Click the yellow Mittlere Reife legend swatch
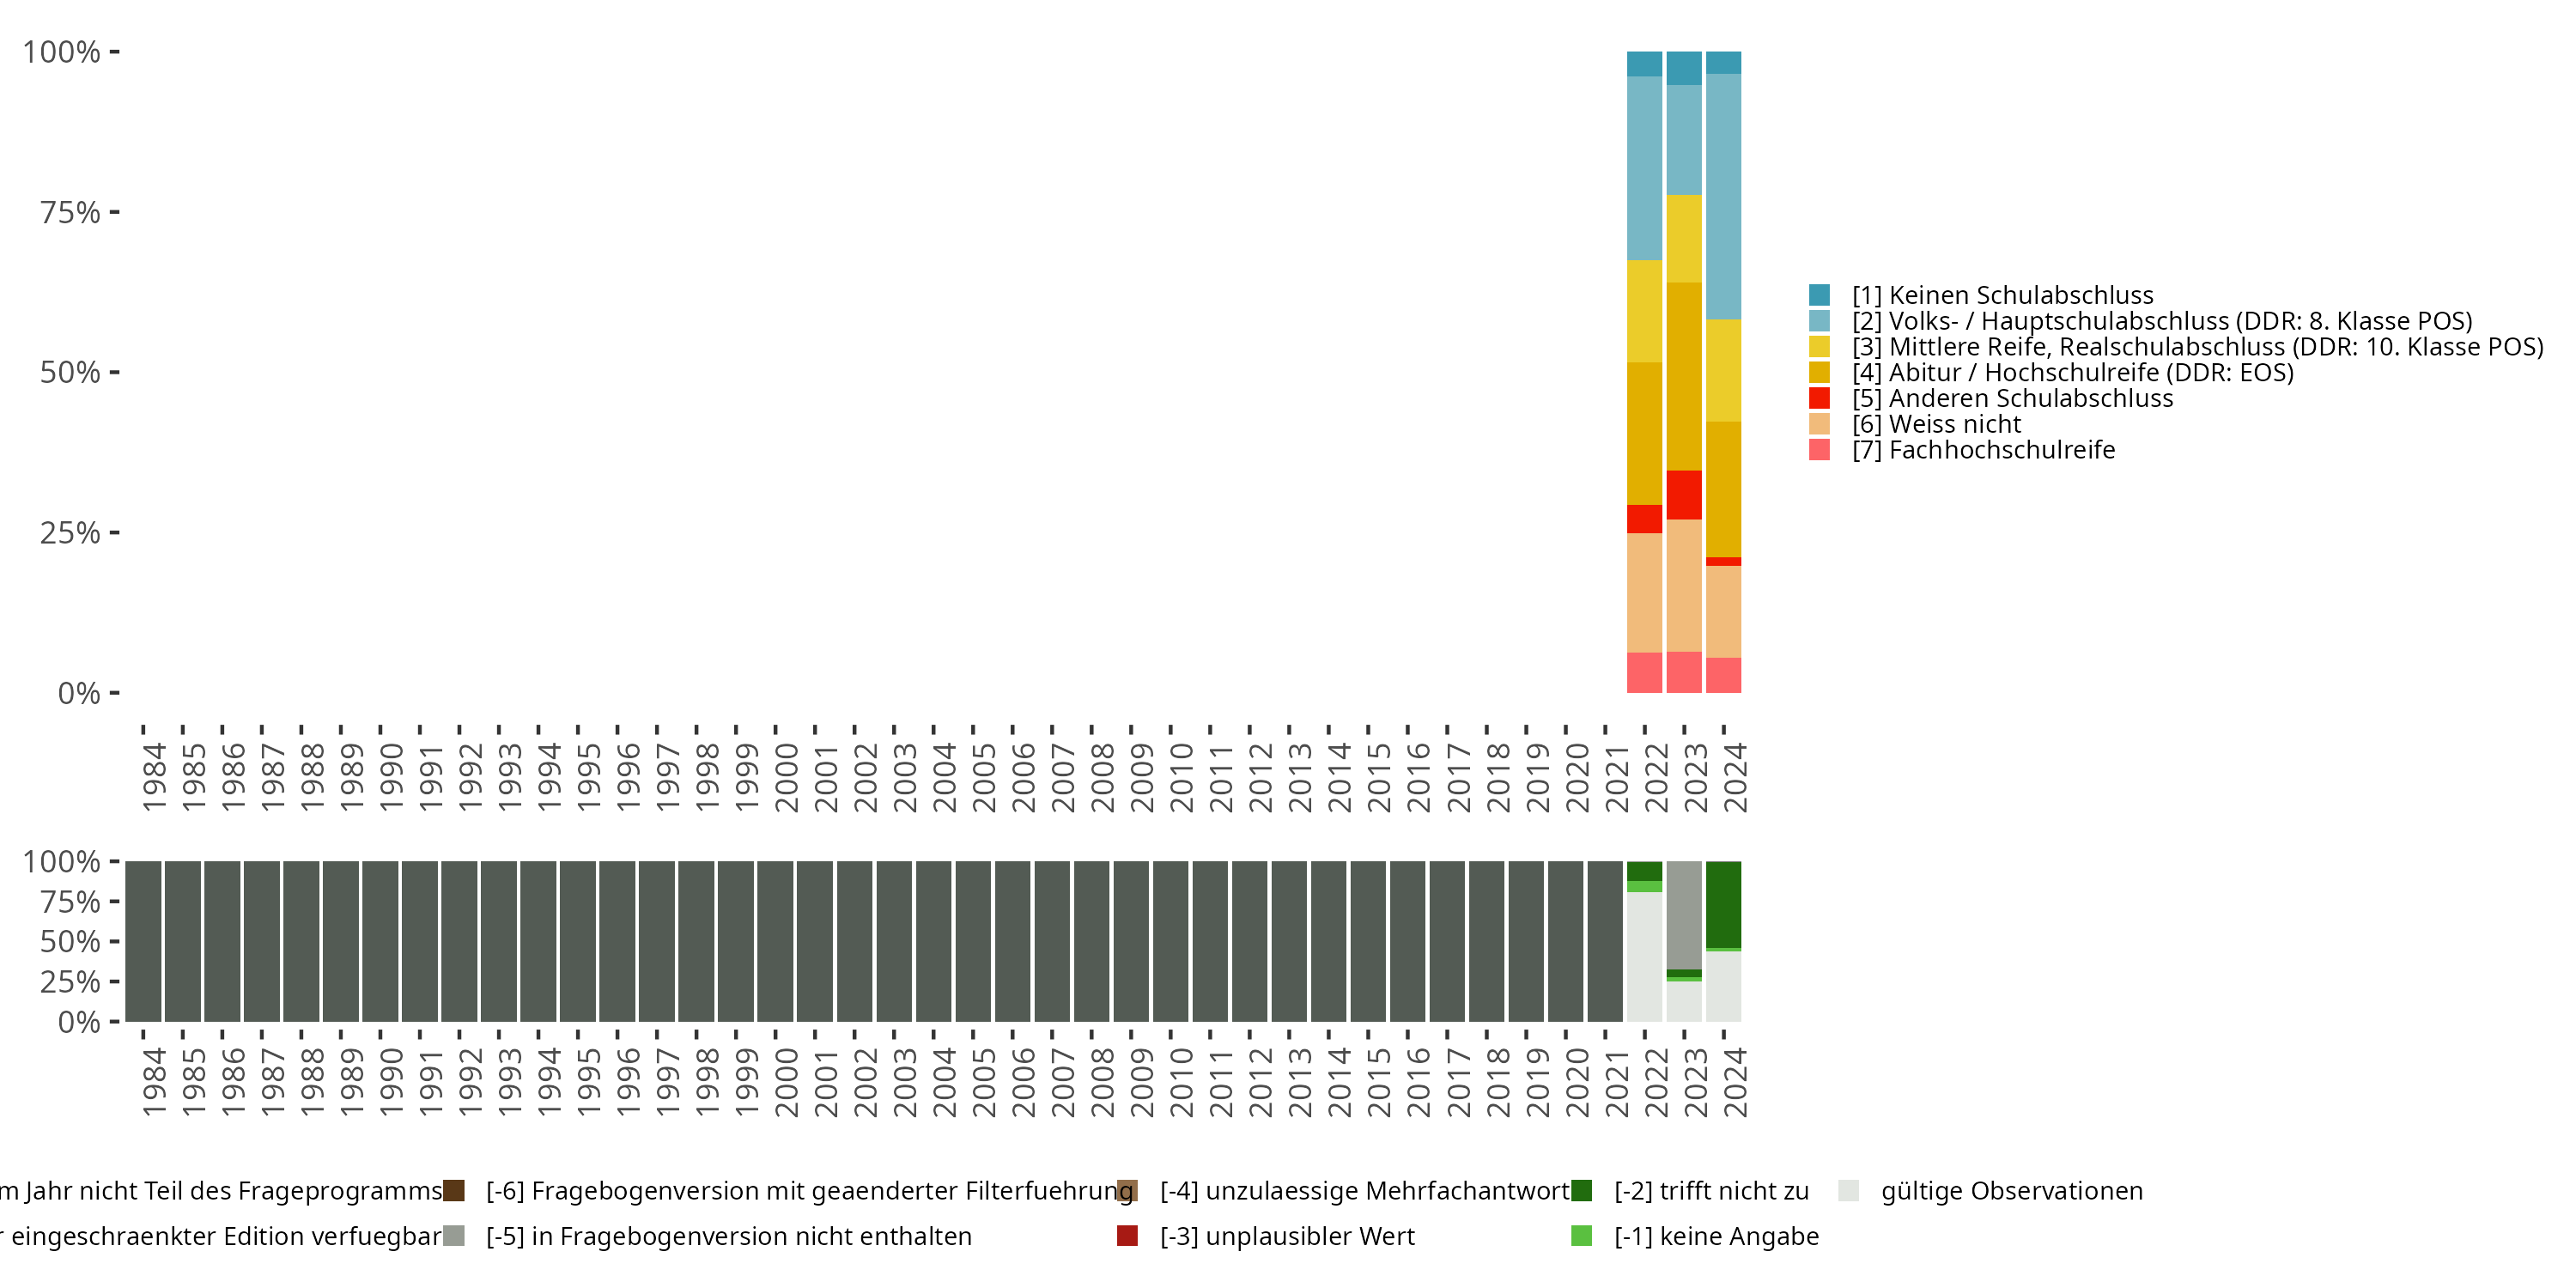This screenshot has width=2576, height=1288. pyautogui.click(x=1819, y=347)
